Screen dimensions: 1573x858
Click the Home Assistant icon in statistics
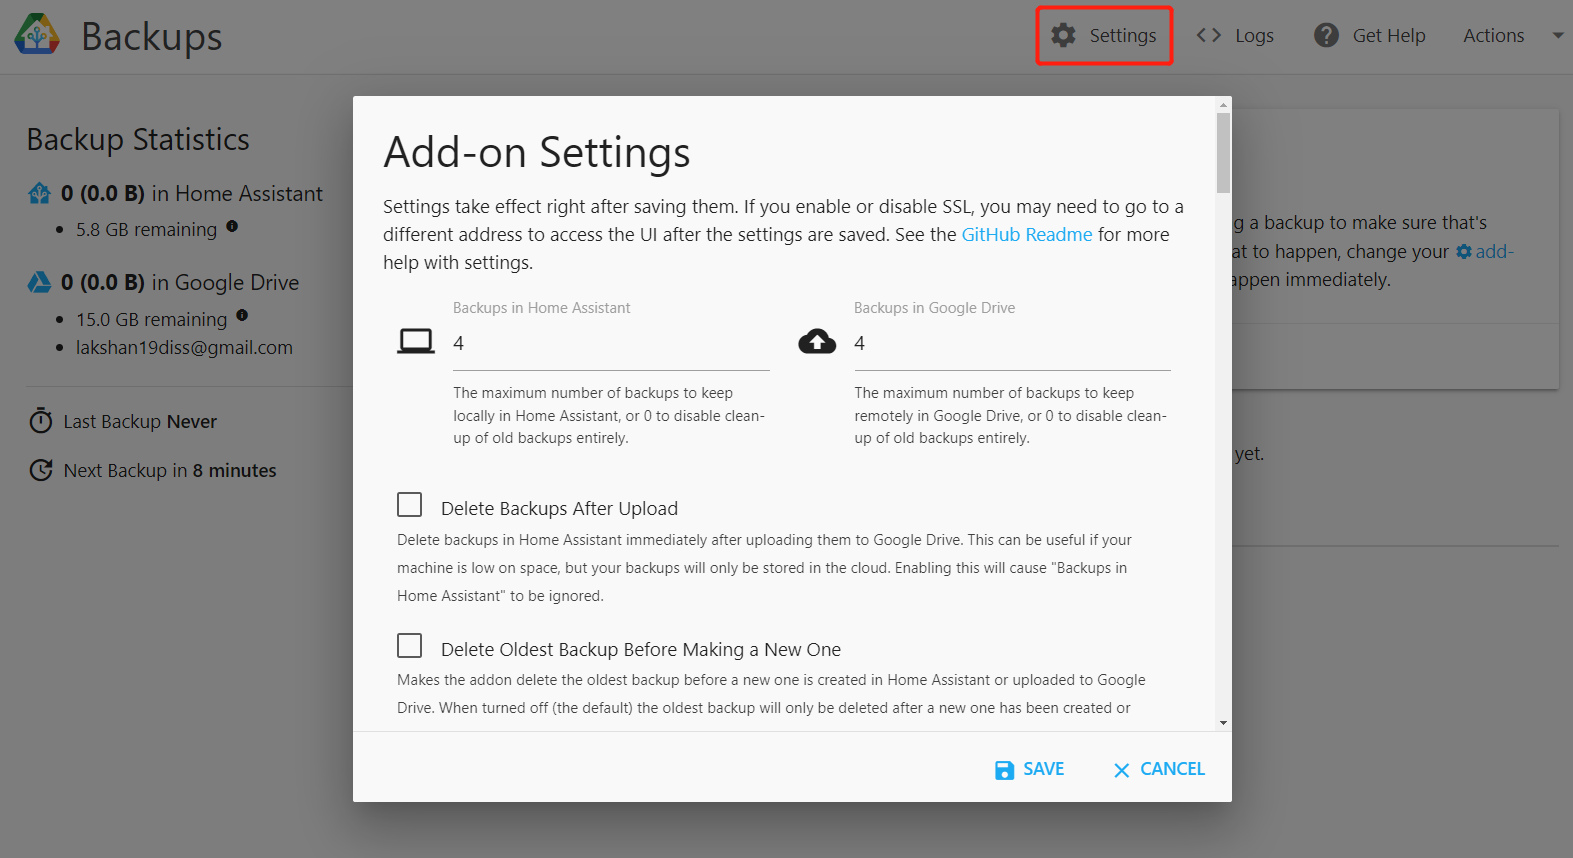[x=39, y=193]
